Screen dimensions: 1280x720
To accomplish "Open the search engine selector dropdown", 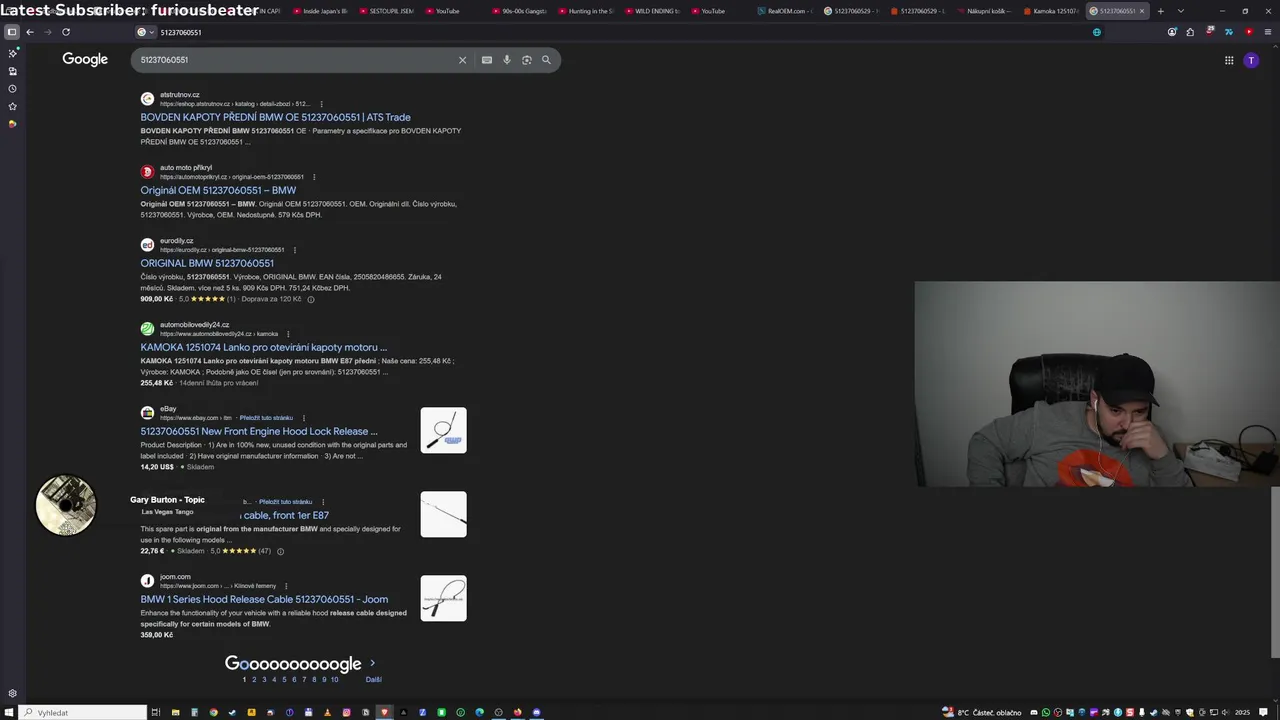I will pos(146,32).
